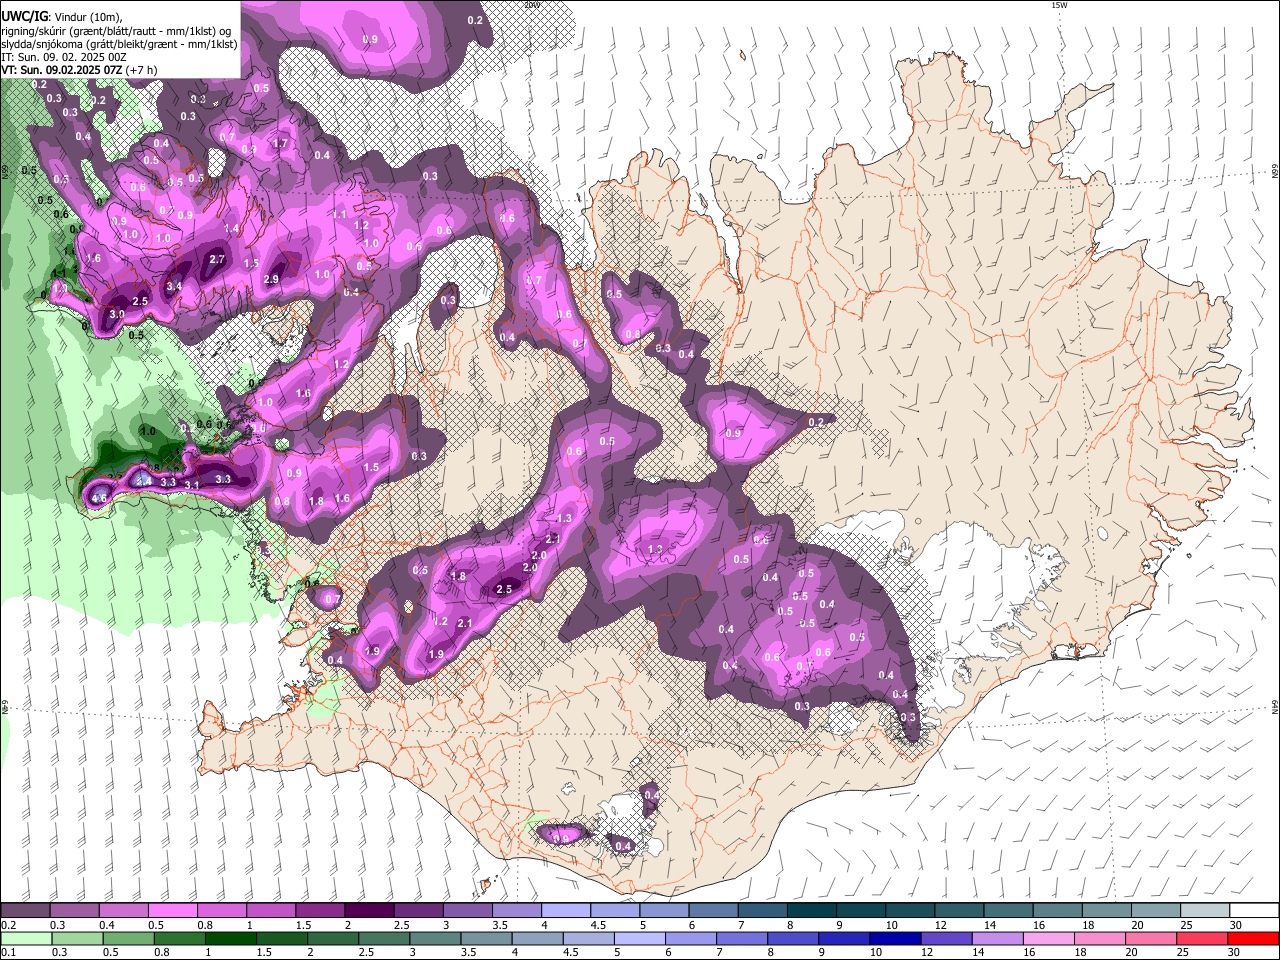Select the bright red 30 rain legend swatch
Image resolution: width=1280 pixels, height=960 pixels.
coord(1254,938)
